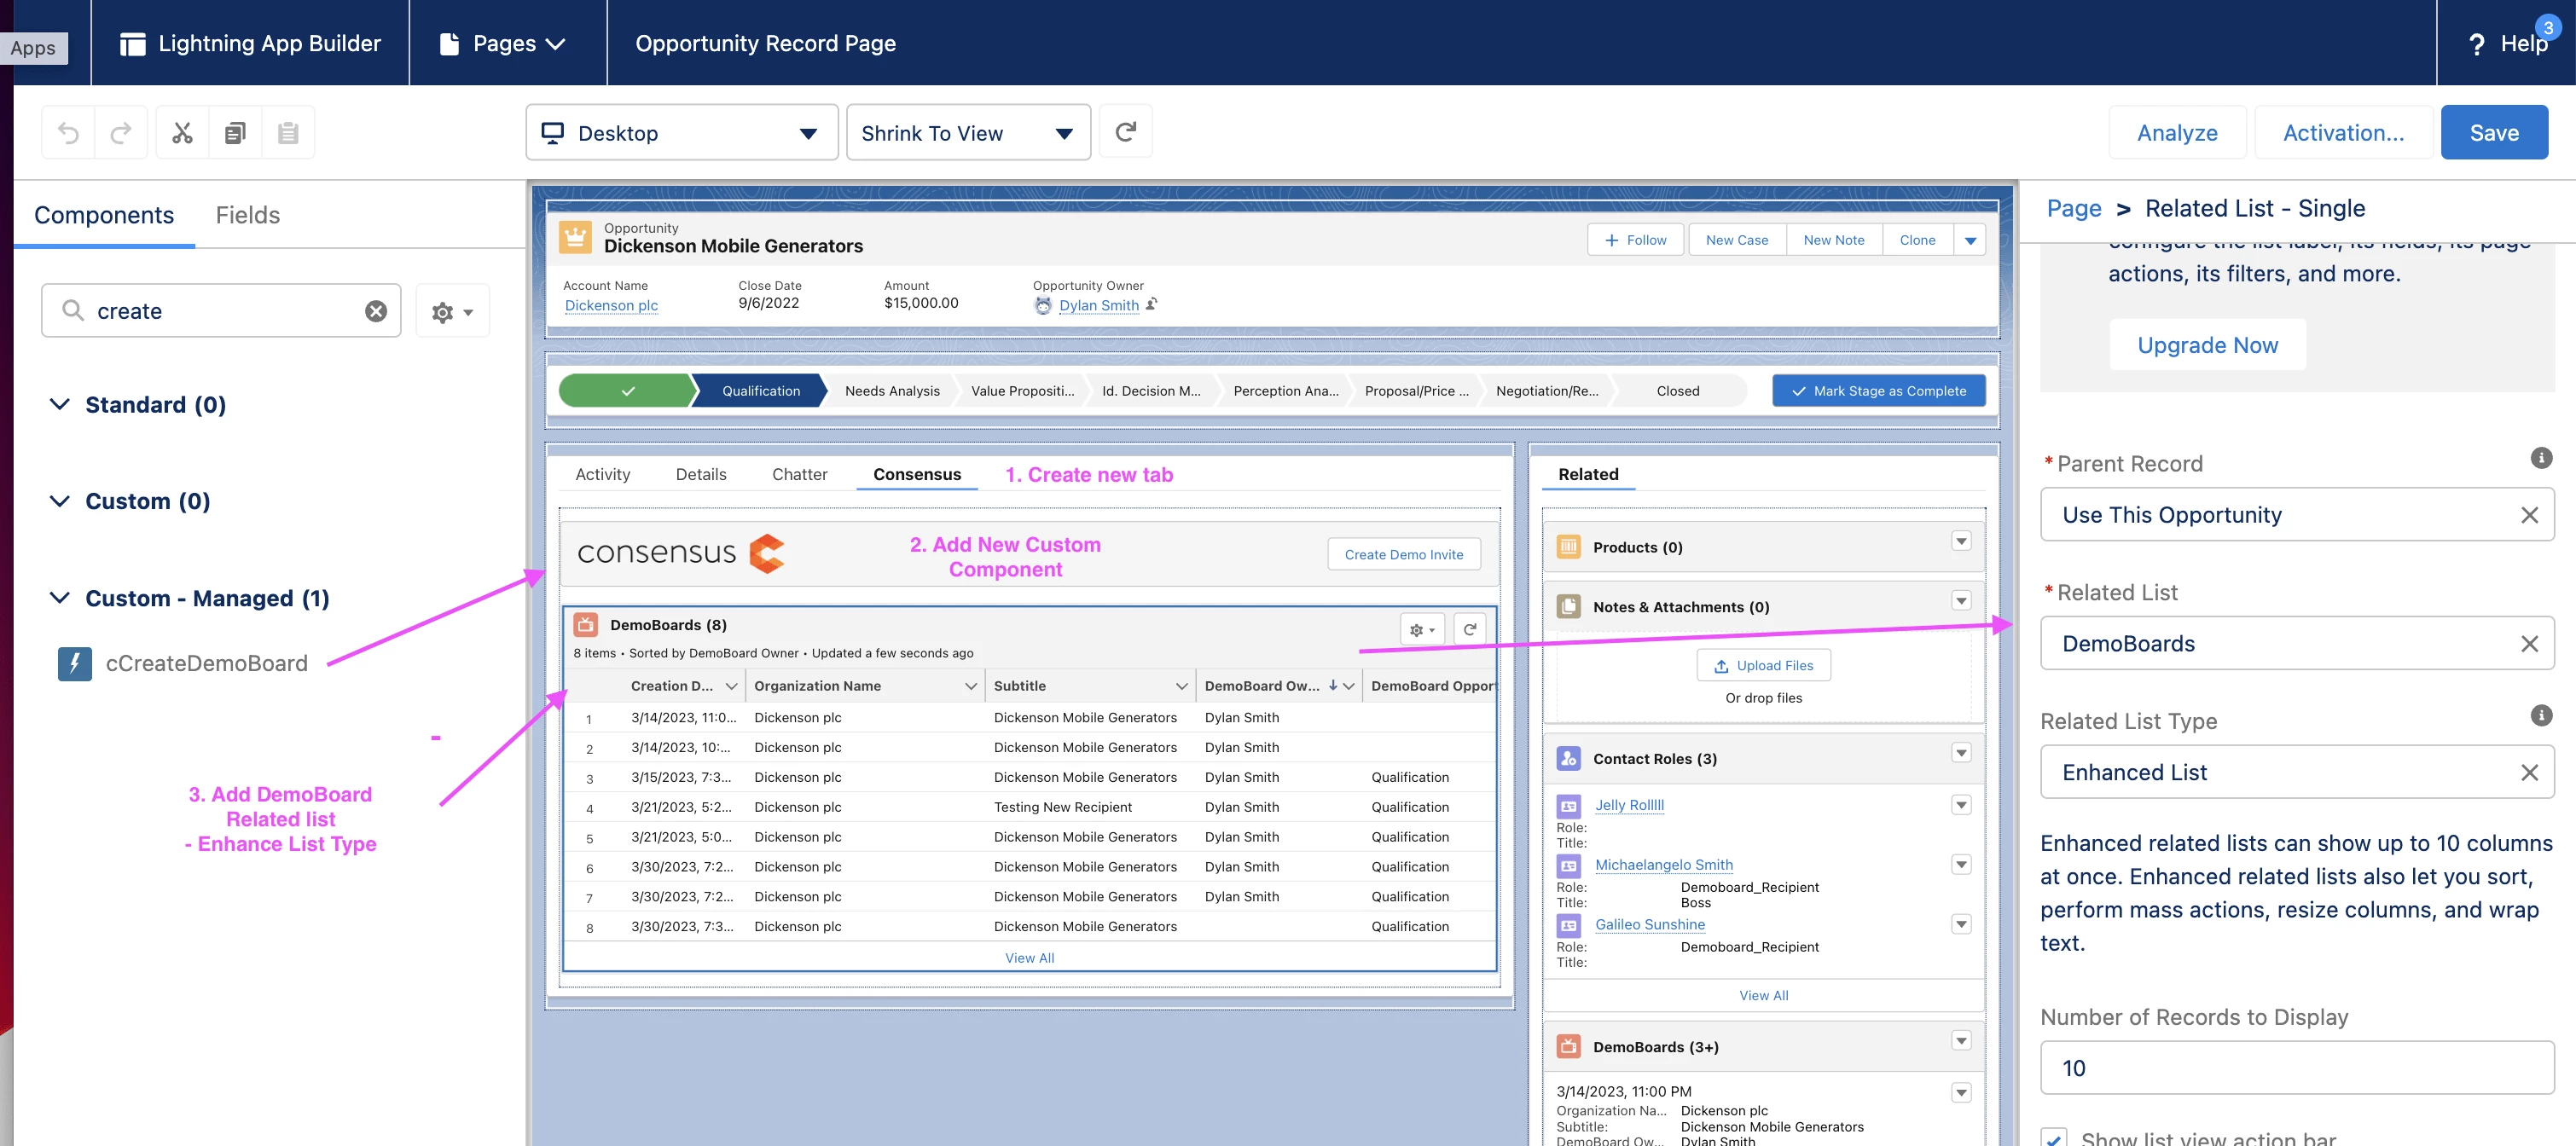This screenshot has width=2576, height=1146.
Task: Open the Pages dropdown menu
Action: pyautogui.click(x=504, y=44)
